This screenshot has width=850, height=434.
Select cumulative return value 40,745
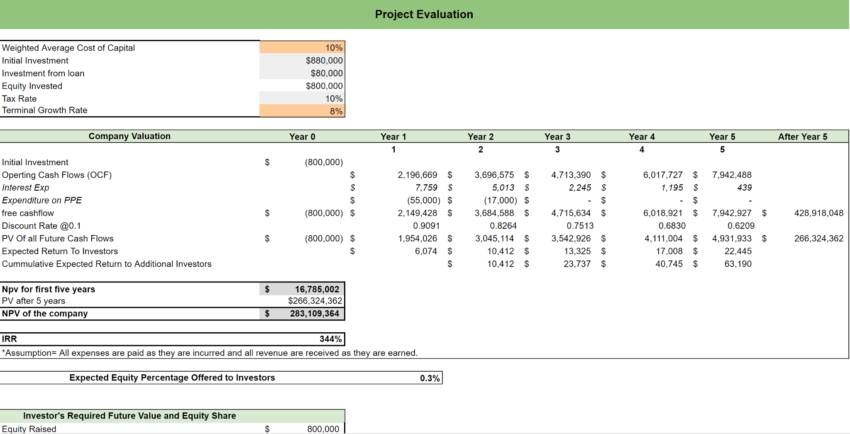pos(670,264)
